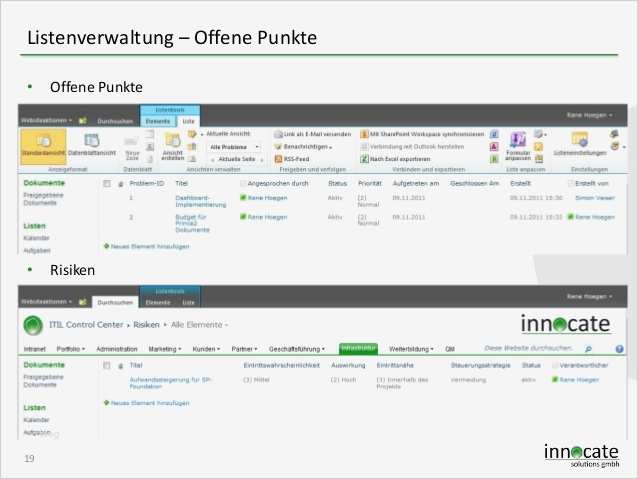638x479 pixels.
Task: Tick the select-all checkbox in the Risiken list
Action: click(107, 366)
